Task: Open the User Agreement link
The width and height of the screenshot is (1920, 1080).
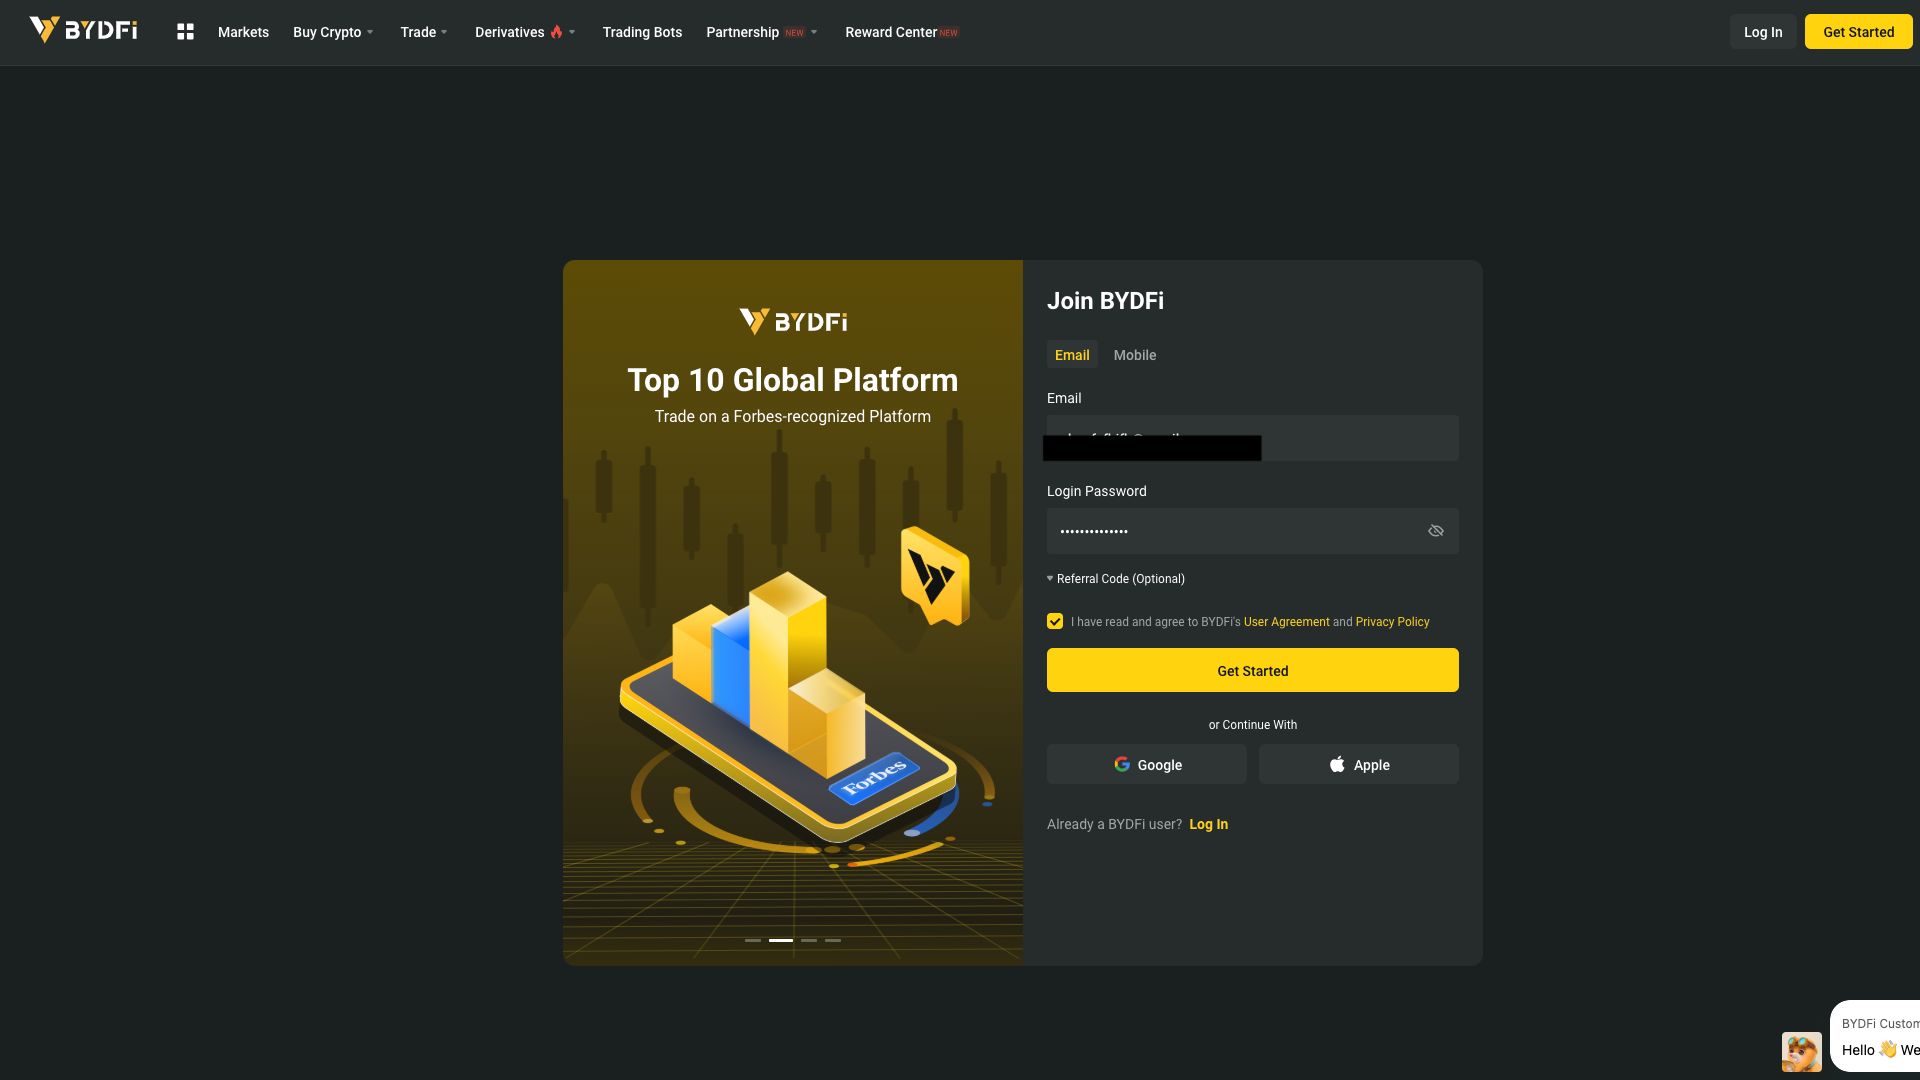Action: [x=1286, y=622]
